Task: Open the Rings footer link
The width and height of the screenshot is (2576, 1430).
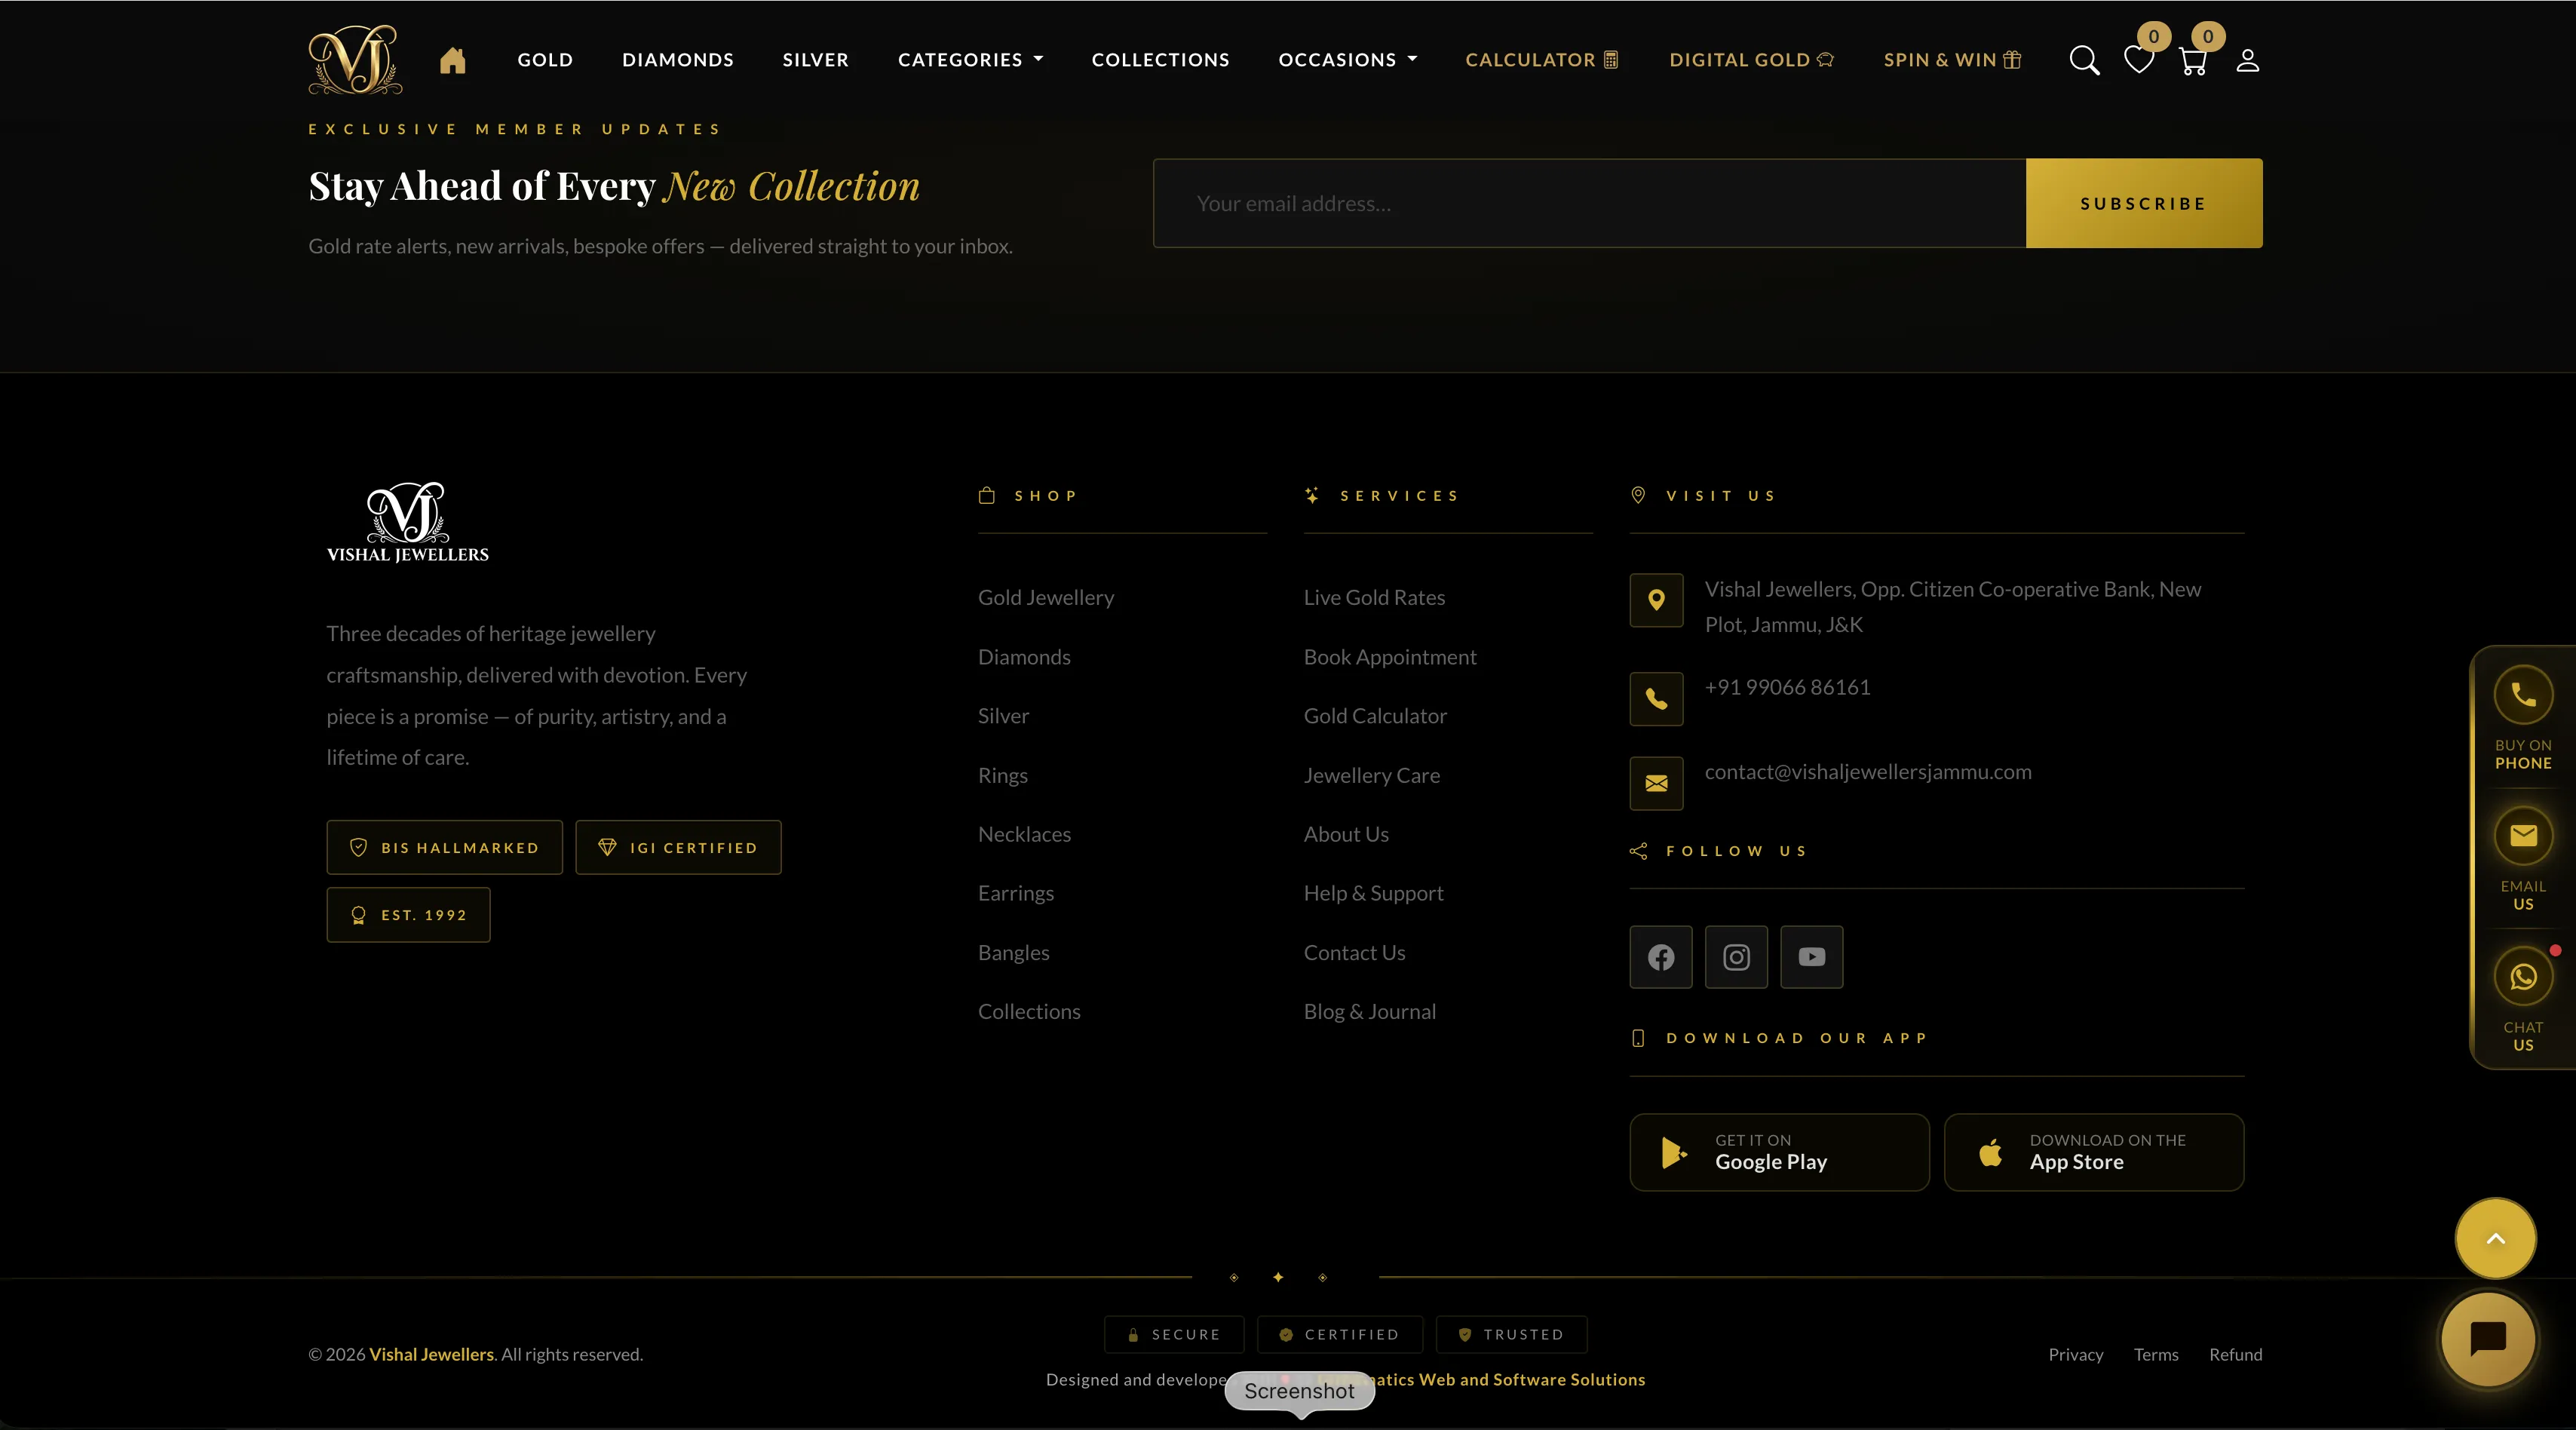Action: click(x=1003, y=776)
